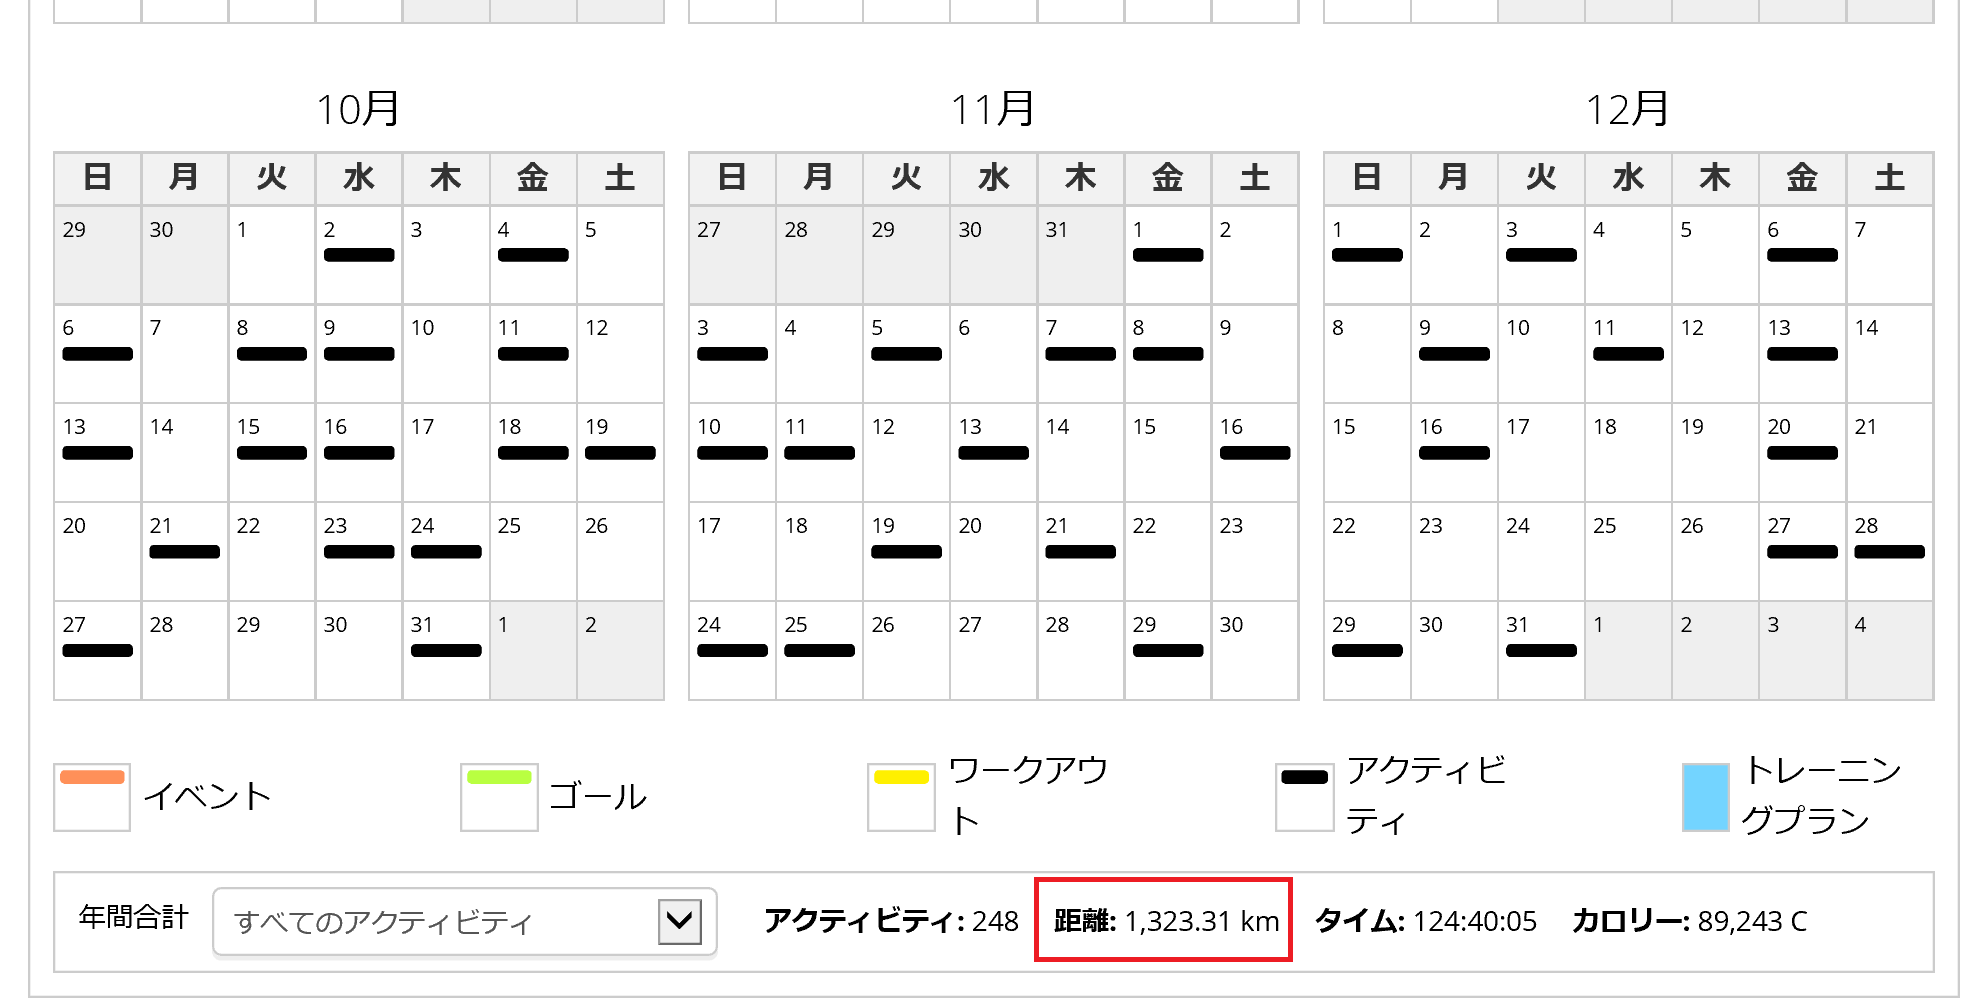Select the activity bar on November 16
1970x1002 pixels.
1255,453
